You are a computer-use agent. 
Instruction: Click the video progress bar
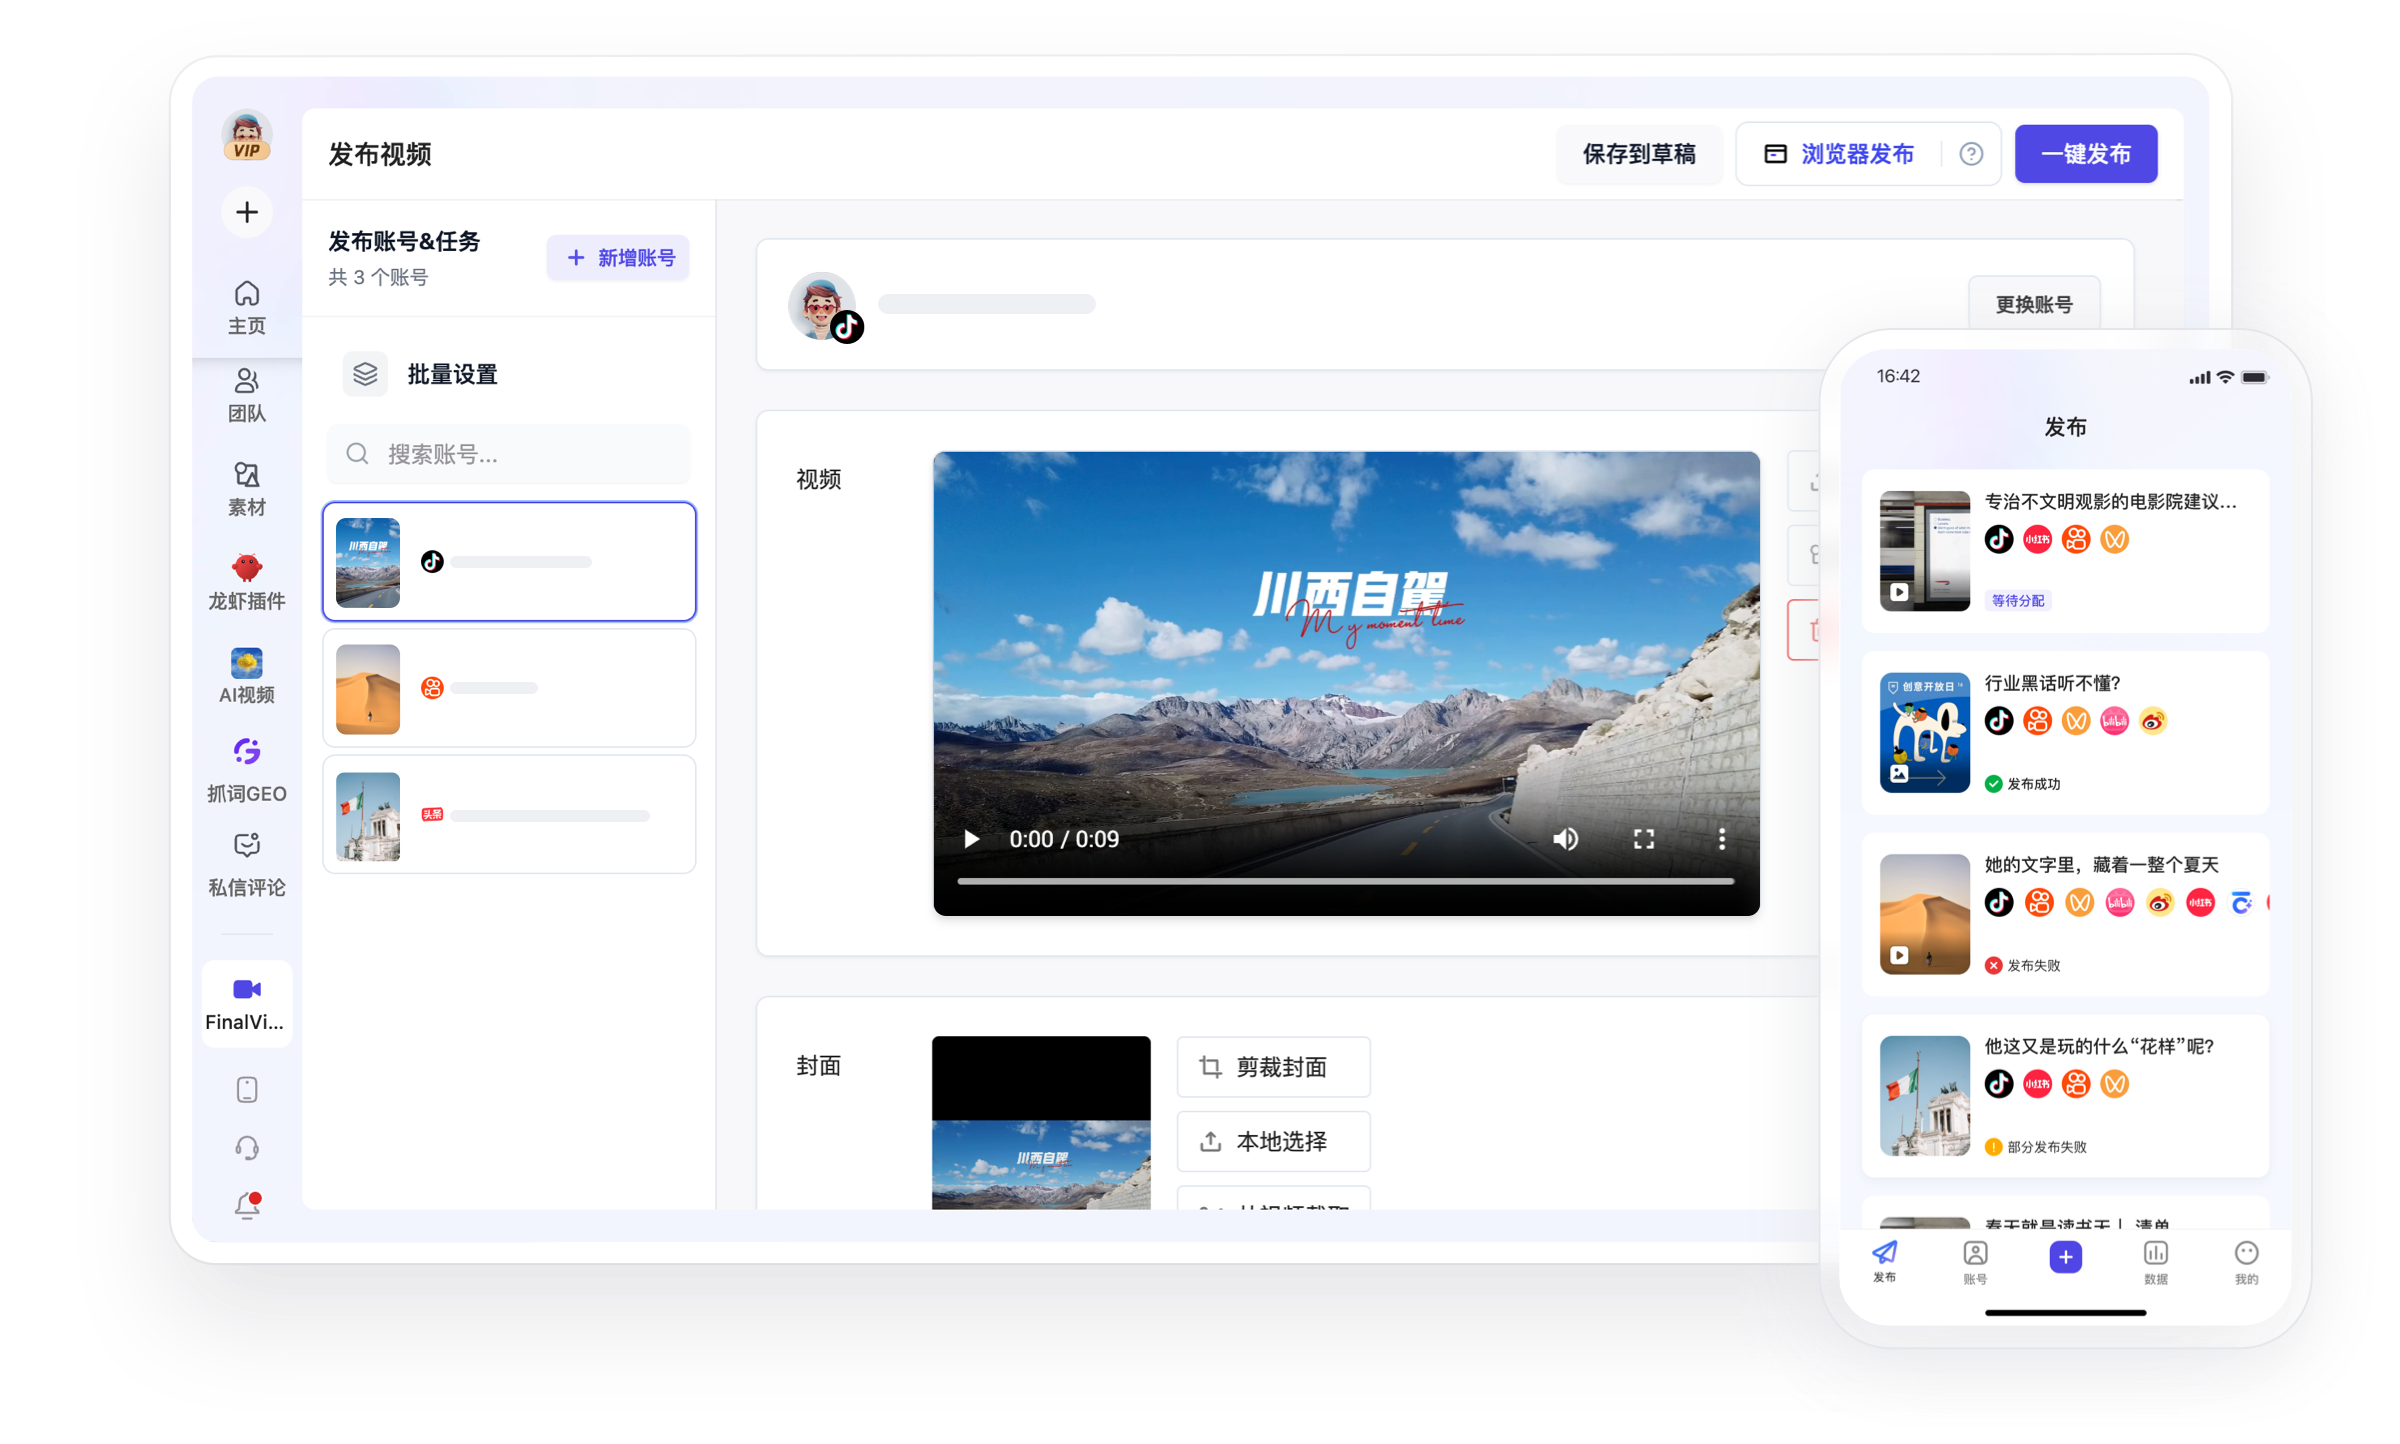tap(1345, 881)
